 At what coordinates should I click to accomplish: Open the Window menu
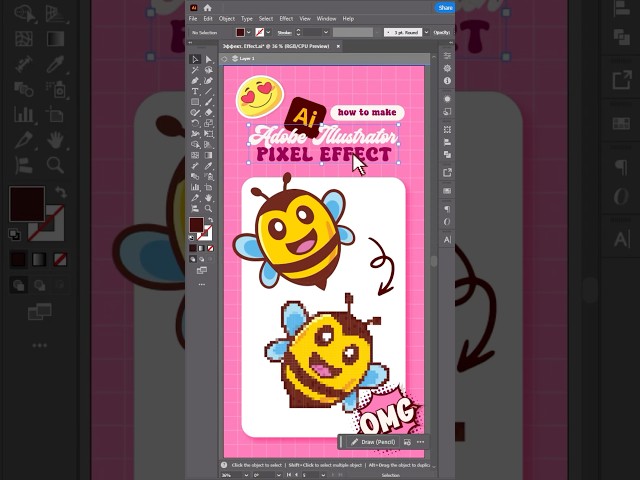(327, 19)
